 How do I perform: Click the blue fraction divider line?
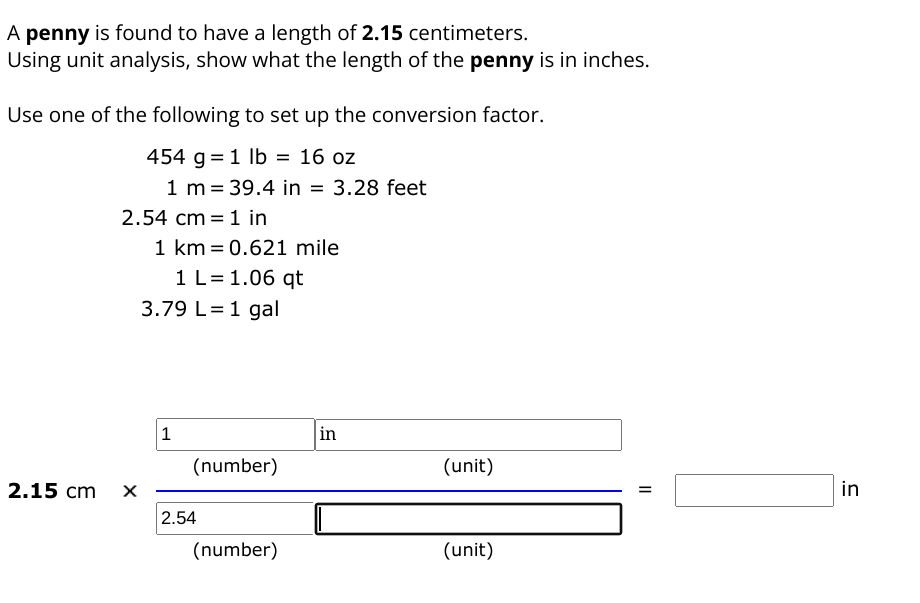point(388,490)
